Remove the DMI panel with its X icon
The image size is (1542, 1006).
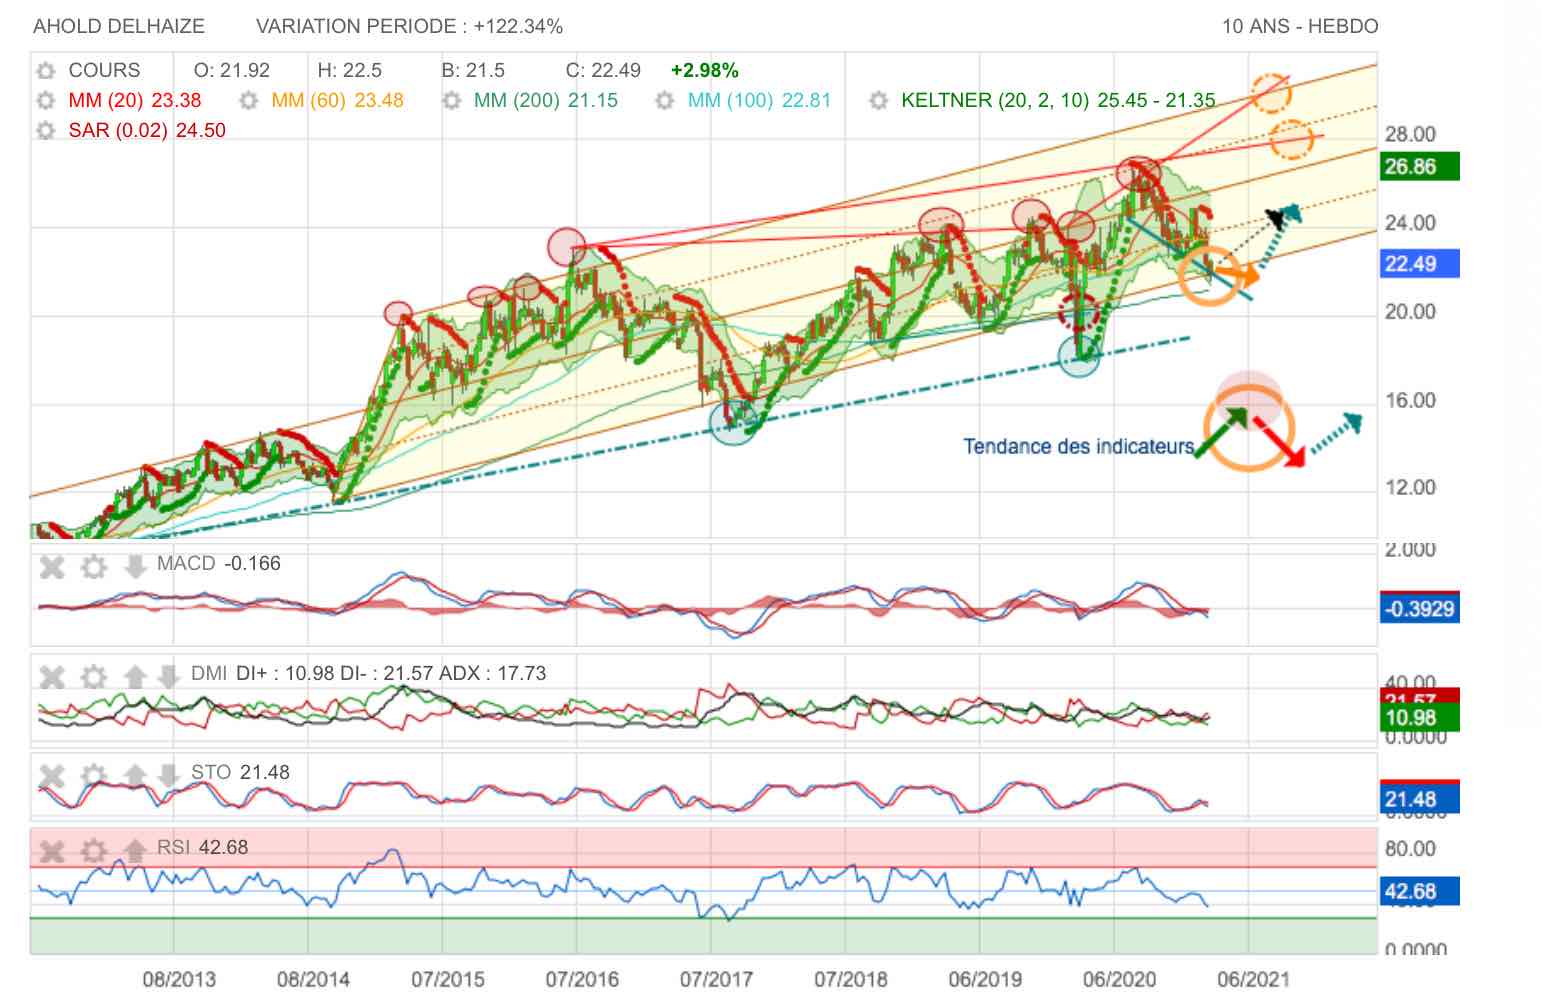pyautogui.click(x=52, y=677)
